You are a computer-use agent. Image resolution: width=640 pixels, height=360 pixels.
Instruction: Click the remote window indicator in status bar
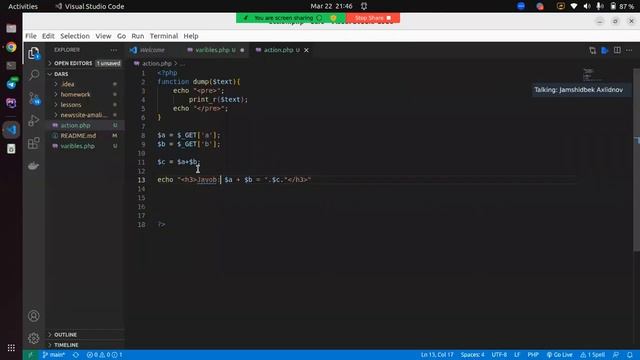[30, 355]
